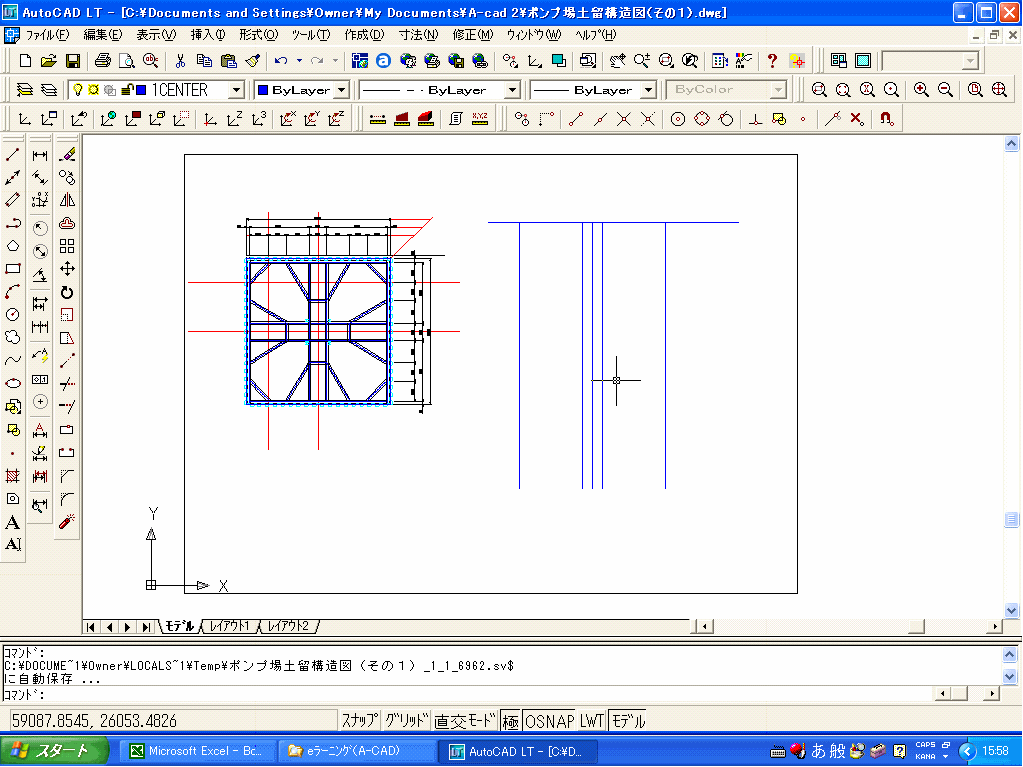The height and width of the screenshot is (767, 1023).
Task: Open the Layer Properties Manager icon
Action: coord(25,90)
